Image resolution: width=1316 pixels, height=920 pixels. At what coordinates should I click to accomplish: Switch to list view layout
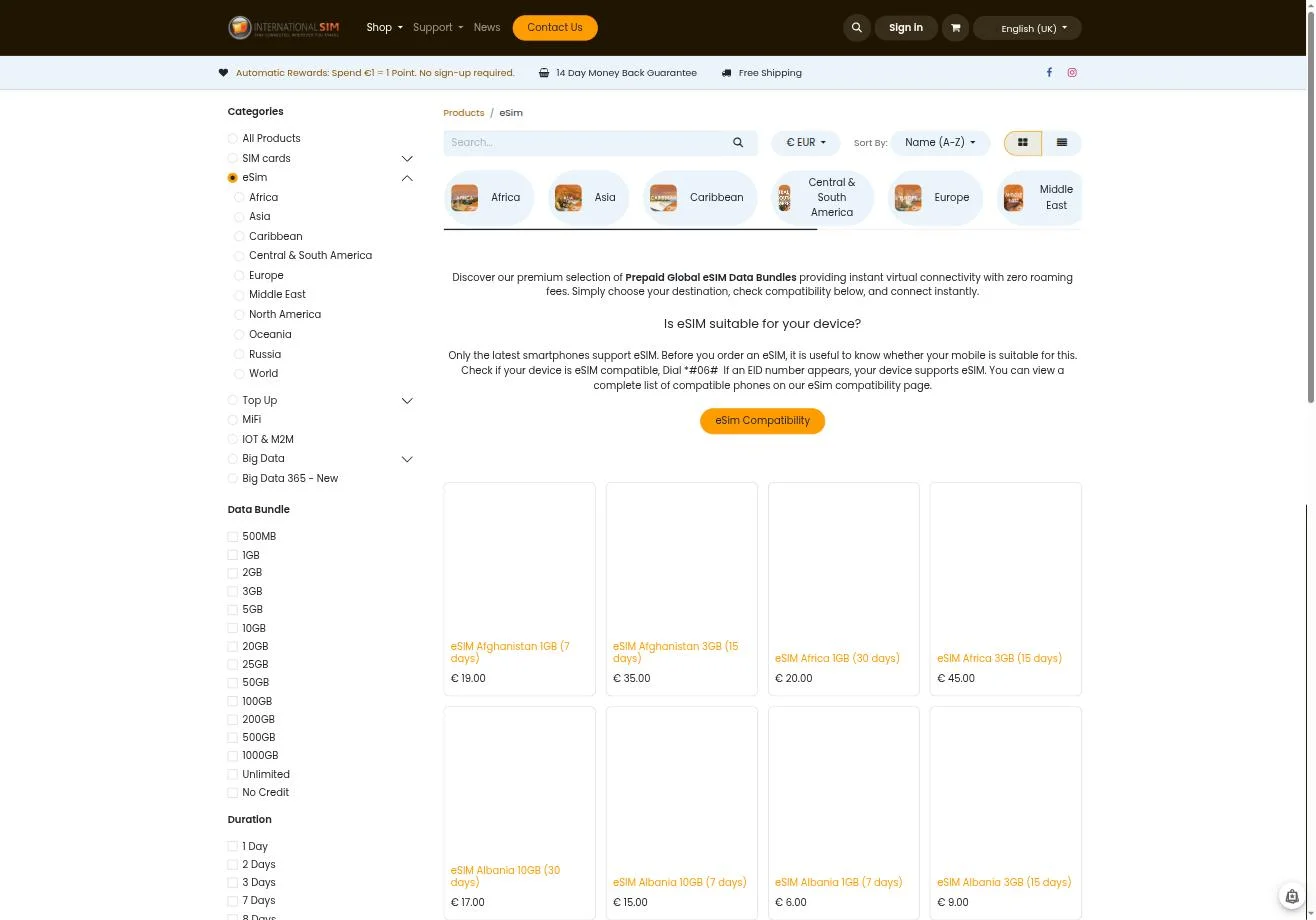pos(1062,143)
